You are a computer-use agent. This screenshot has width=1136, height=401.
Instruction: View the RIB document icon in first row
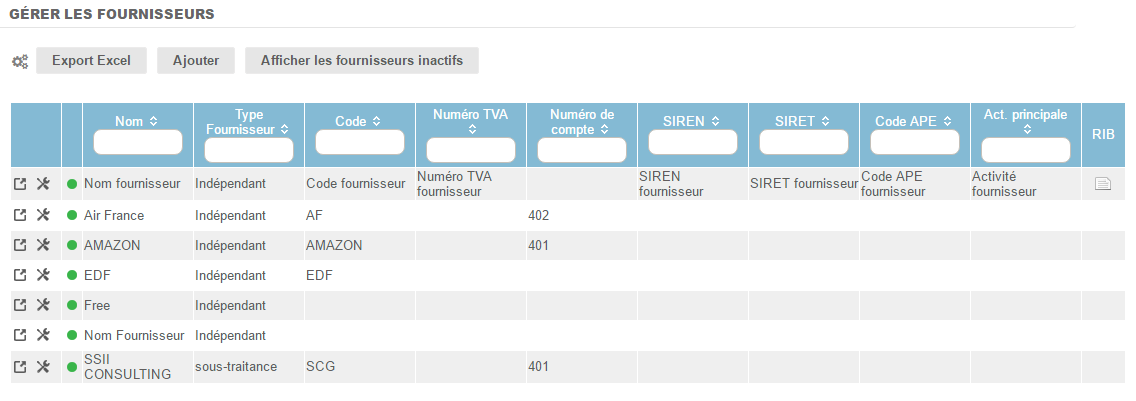(1103, 183)
